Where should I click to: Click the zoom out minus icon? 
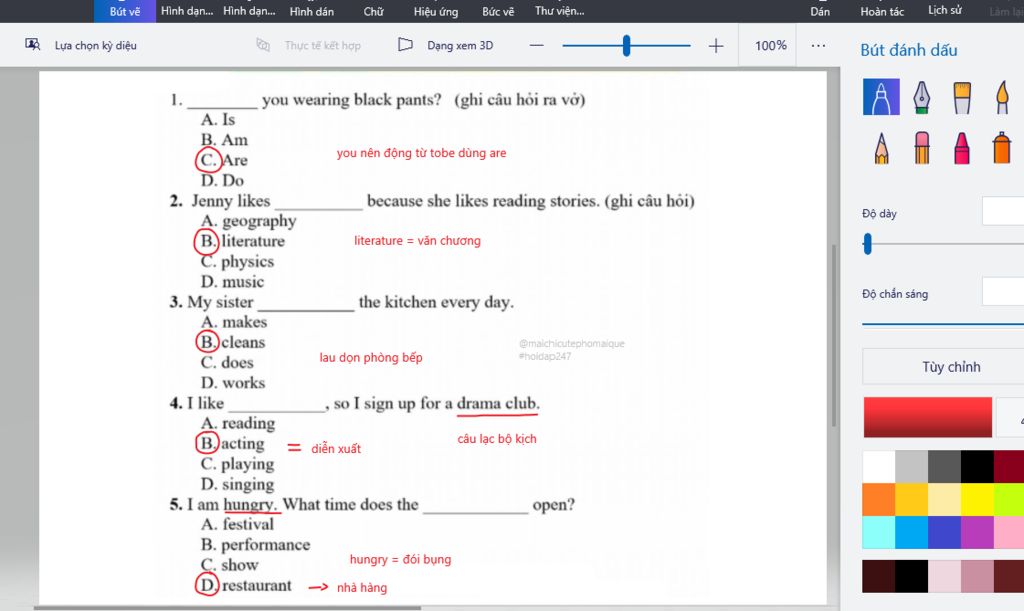point(537,46)
